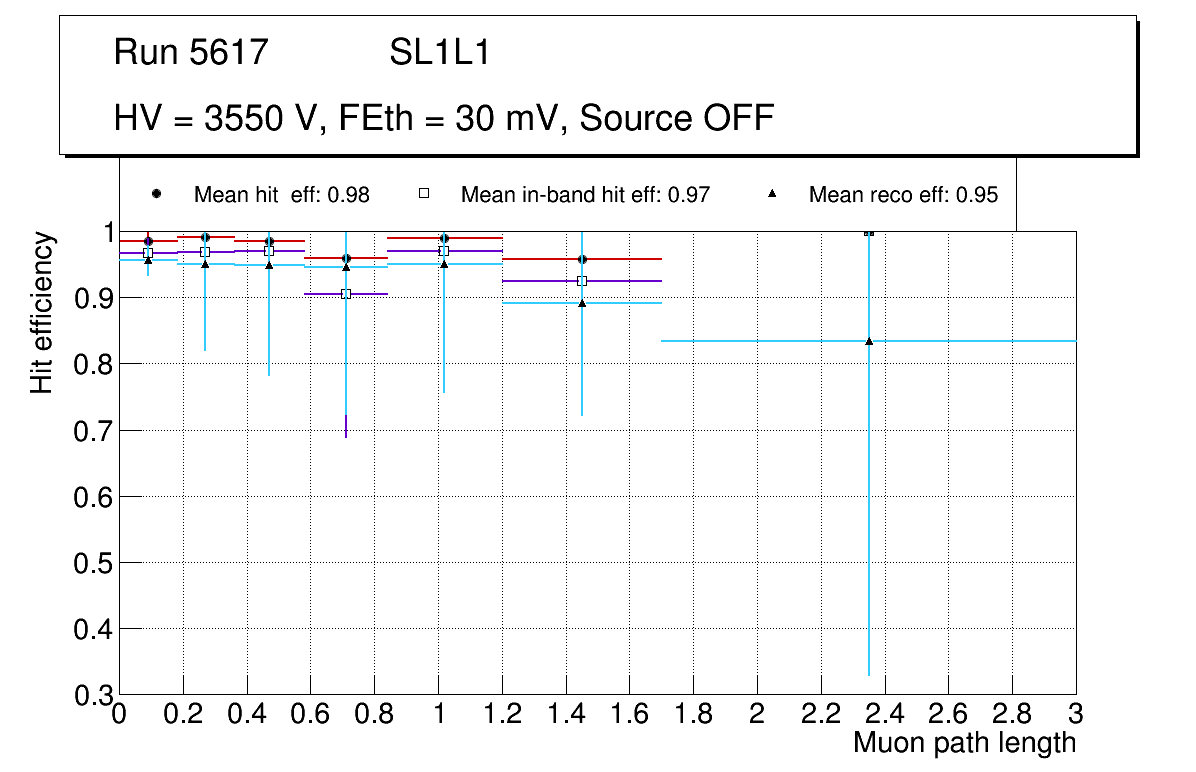
Task: Click the 'Mean in-band hit eff: 0.97' legend label
Action: pos(585,195)
